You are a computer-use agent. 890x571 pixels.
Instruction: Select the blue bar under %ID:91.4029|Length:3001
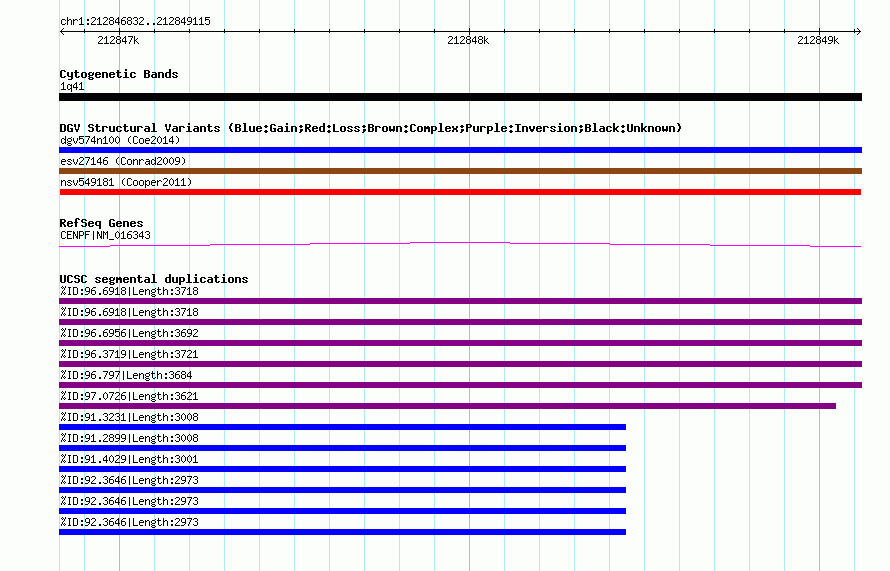point(342,469)
